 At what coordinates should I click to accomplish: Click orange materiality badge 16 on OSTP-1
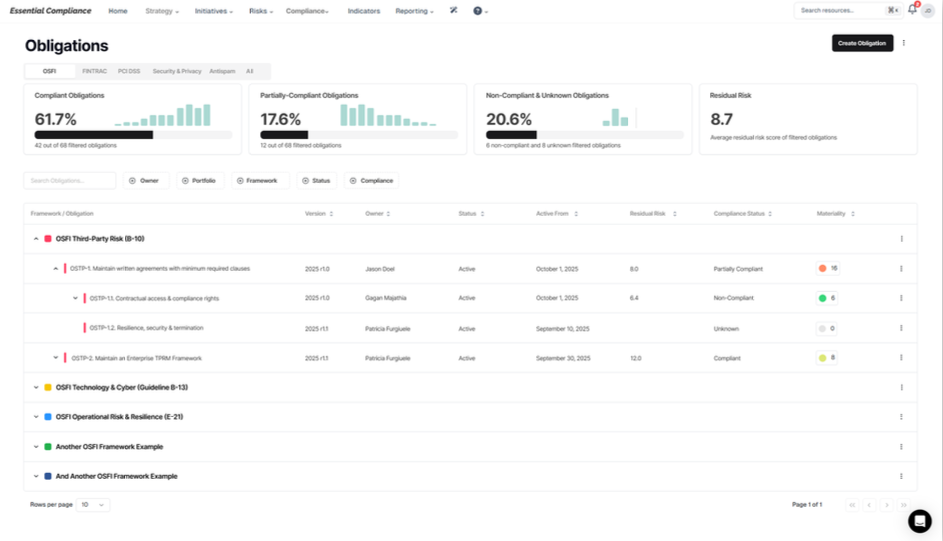click(828, 268)
